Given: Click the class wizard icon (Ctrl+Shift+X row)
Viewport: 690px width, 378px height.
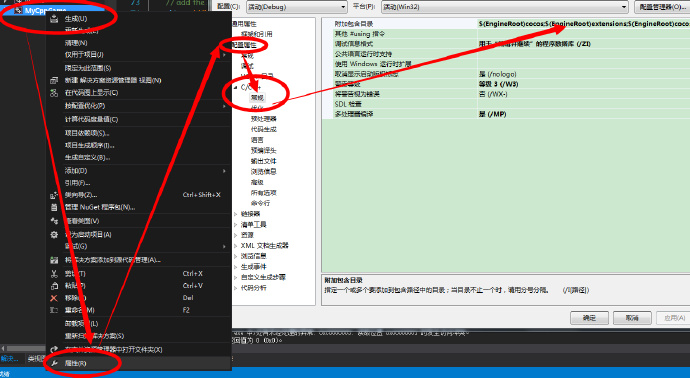Looking at the screenshot, I should coord(54,195).
